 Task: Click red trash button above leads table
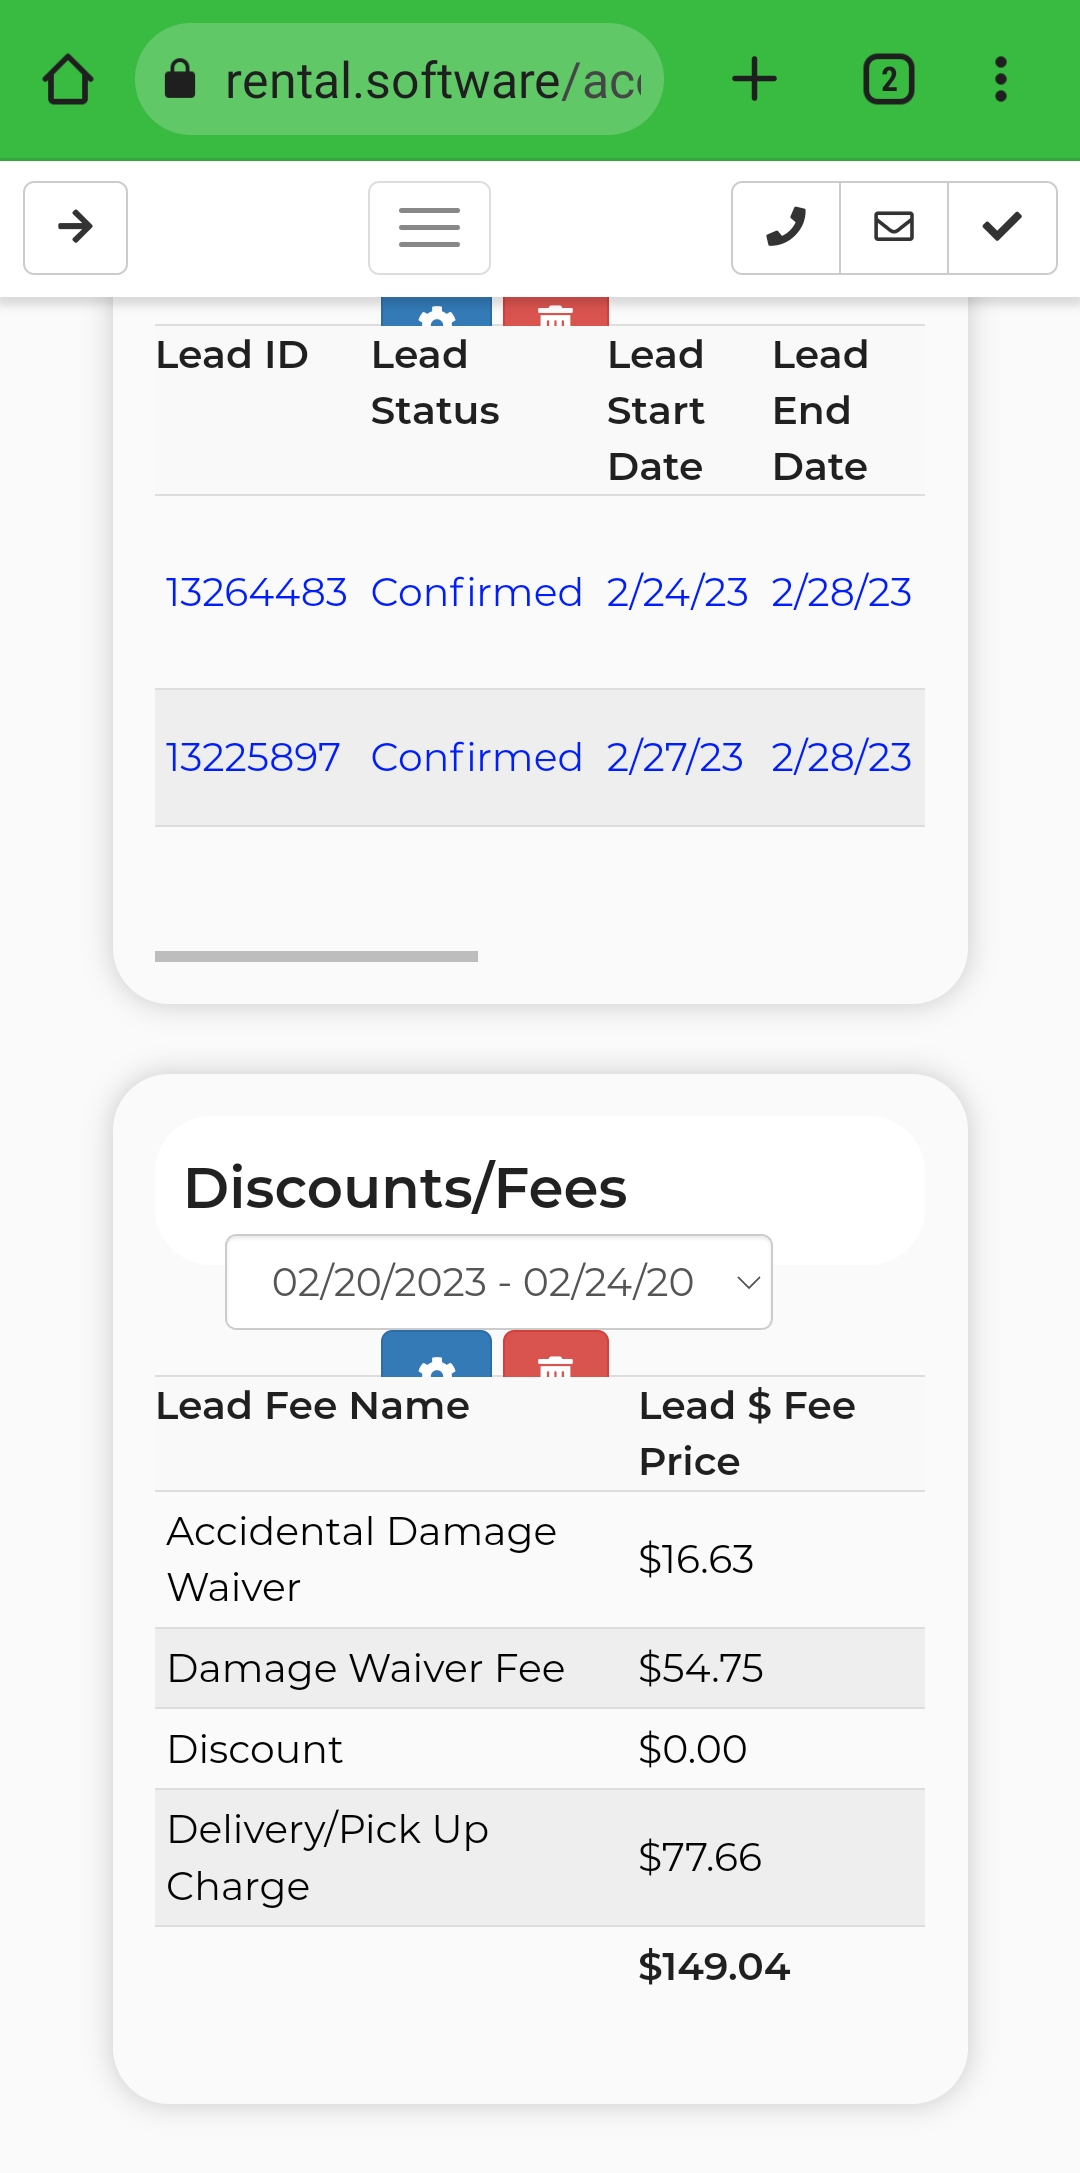tap(556, 312)
